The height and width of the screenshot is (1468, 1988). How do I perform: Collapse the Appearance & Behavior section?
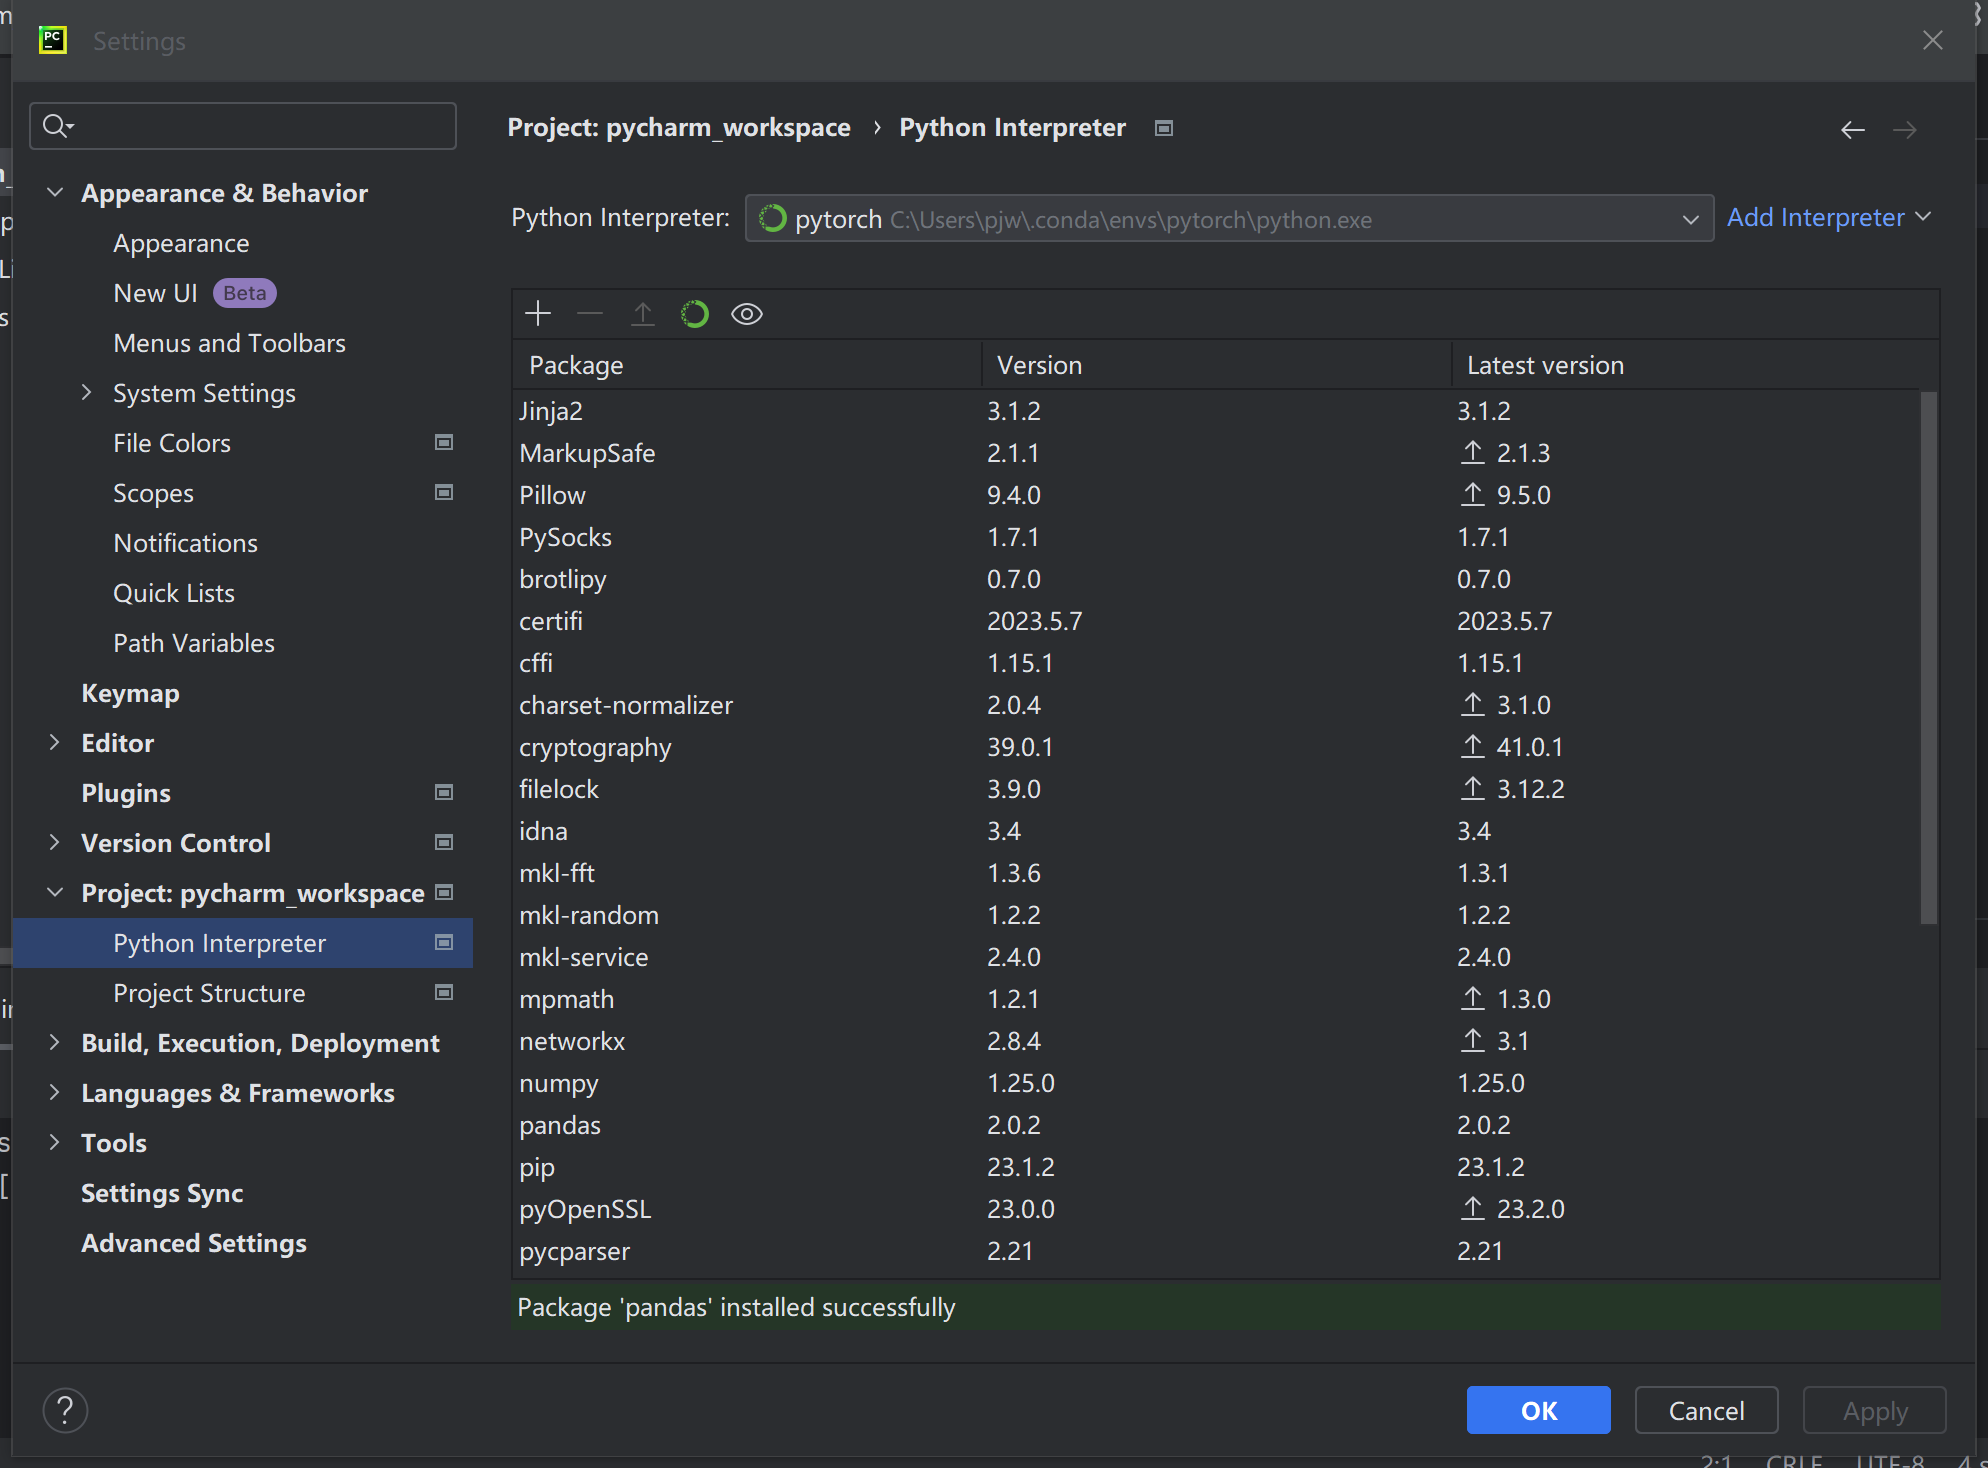tap(56, 192)
